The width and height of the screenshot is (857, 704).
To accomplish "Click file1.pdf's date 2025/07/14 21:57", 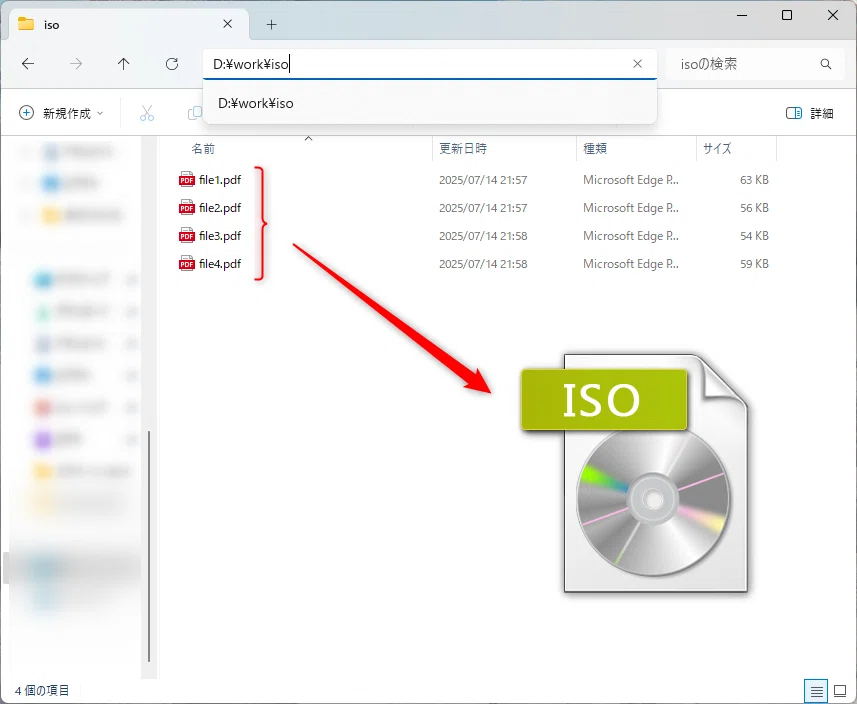I will coord(483,180).
